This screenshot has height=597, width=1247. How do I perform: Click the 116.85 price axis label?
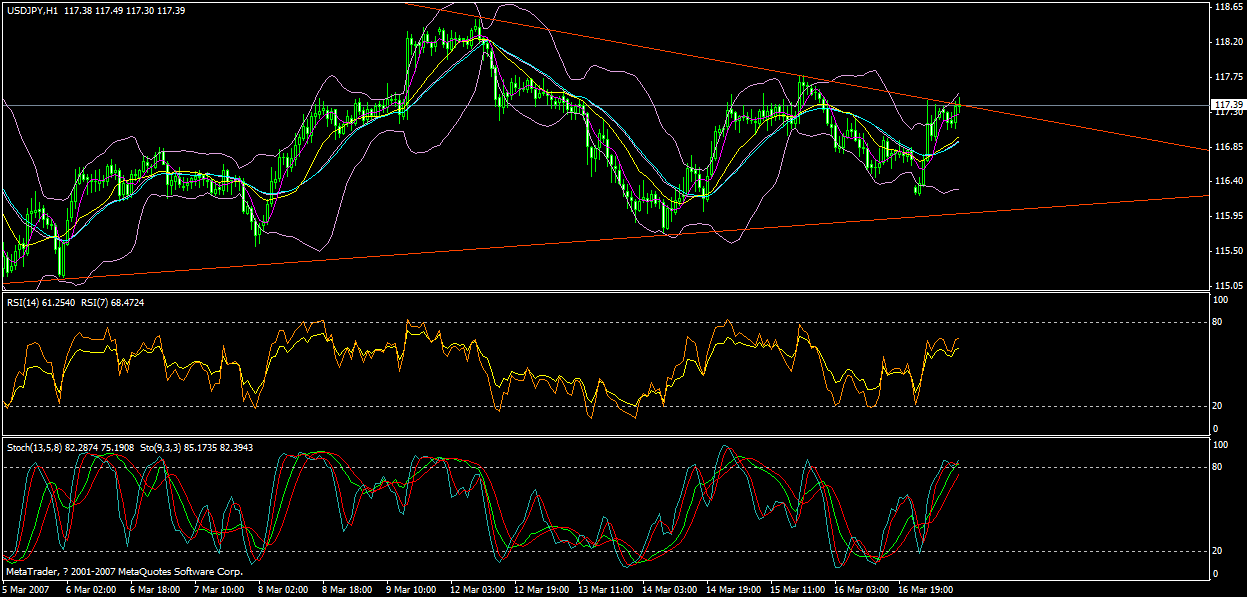tap(1228, 147)
